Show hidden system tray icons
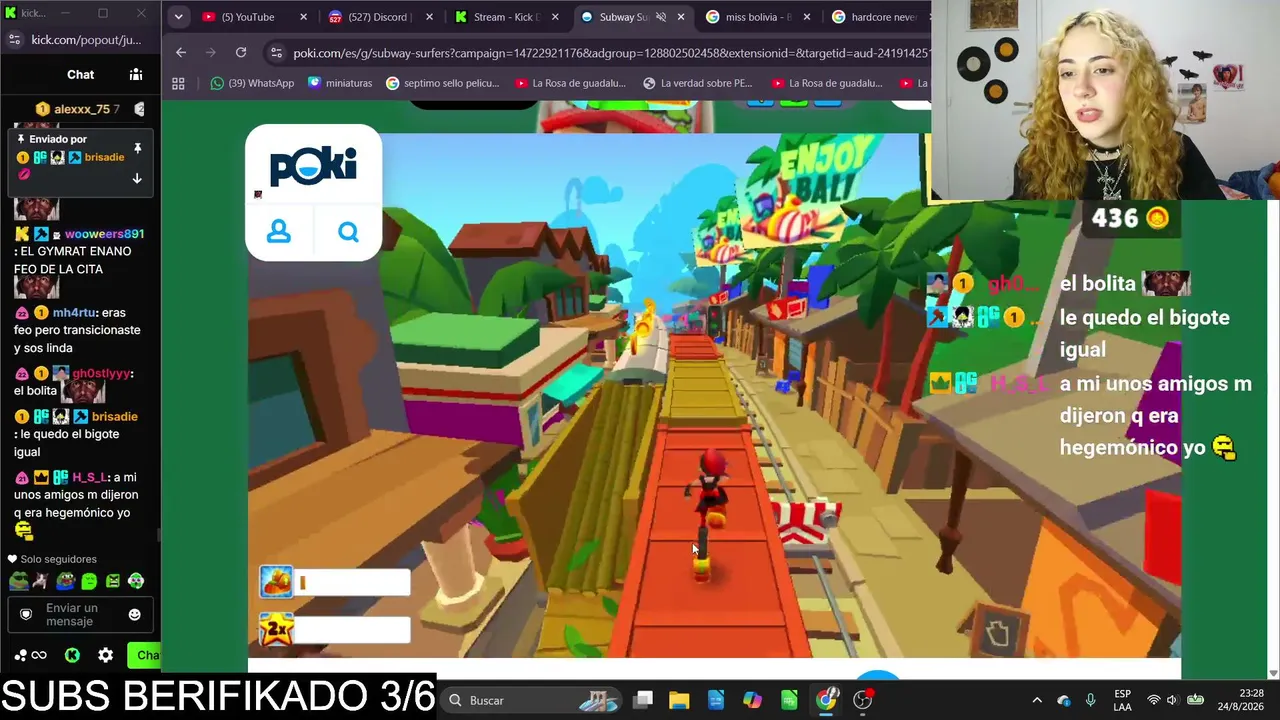This screenshot has height=720, width=1280. [1037, 700]
